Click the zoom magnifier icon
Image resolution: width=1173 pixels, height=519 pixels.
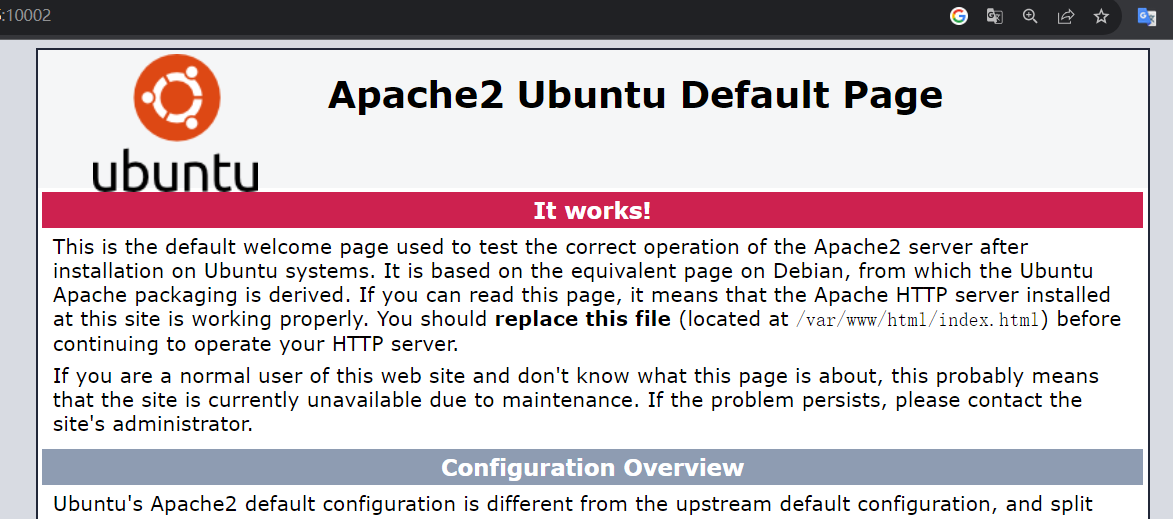click(1030, 16)
